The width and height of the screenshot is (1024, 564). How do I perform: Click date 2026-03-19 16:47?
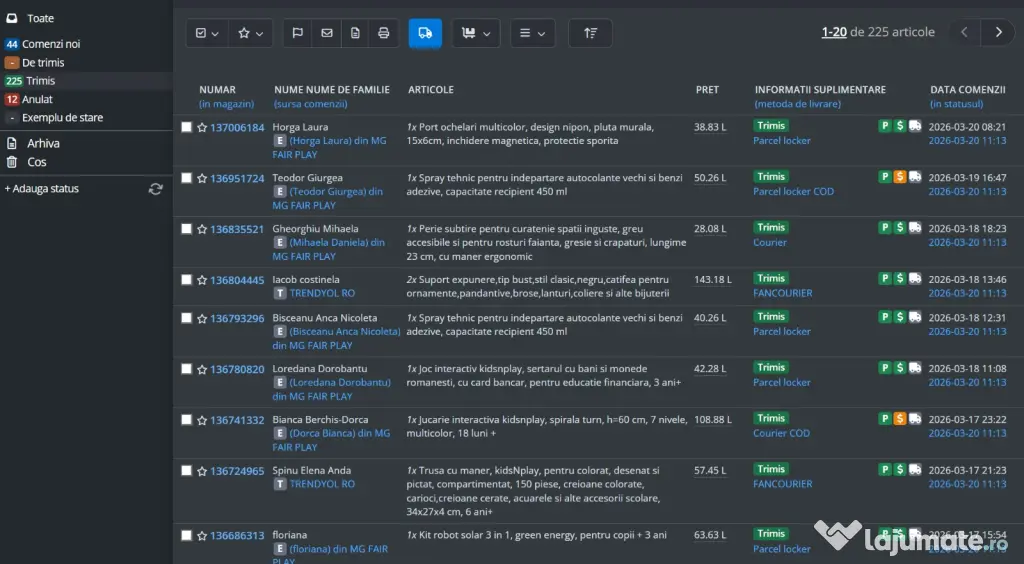tap(967, 178)
